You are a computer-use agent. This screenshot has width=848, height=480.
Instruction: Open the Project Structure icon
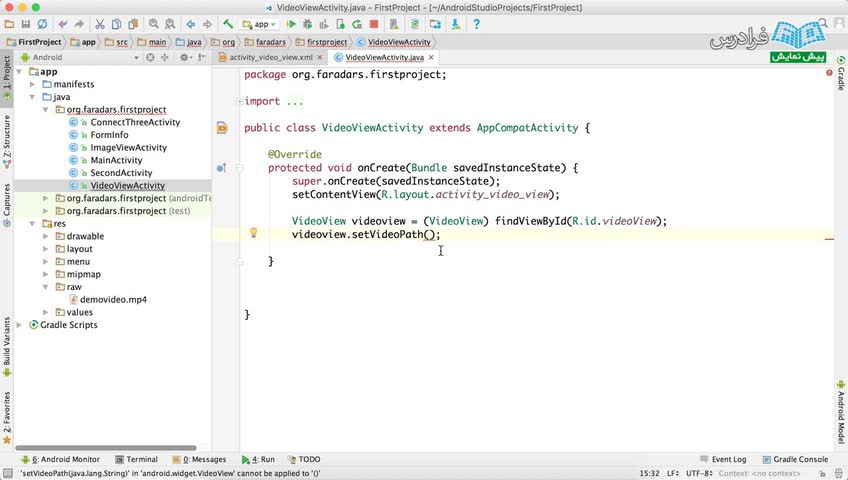(435, 24)
